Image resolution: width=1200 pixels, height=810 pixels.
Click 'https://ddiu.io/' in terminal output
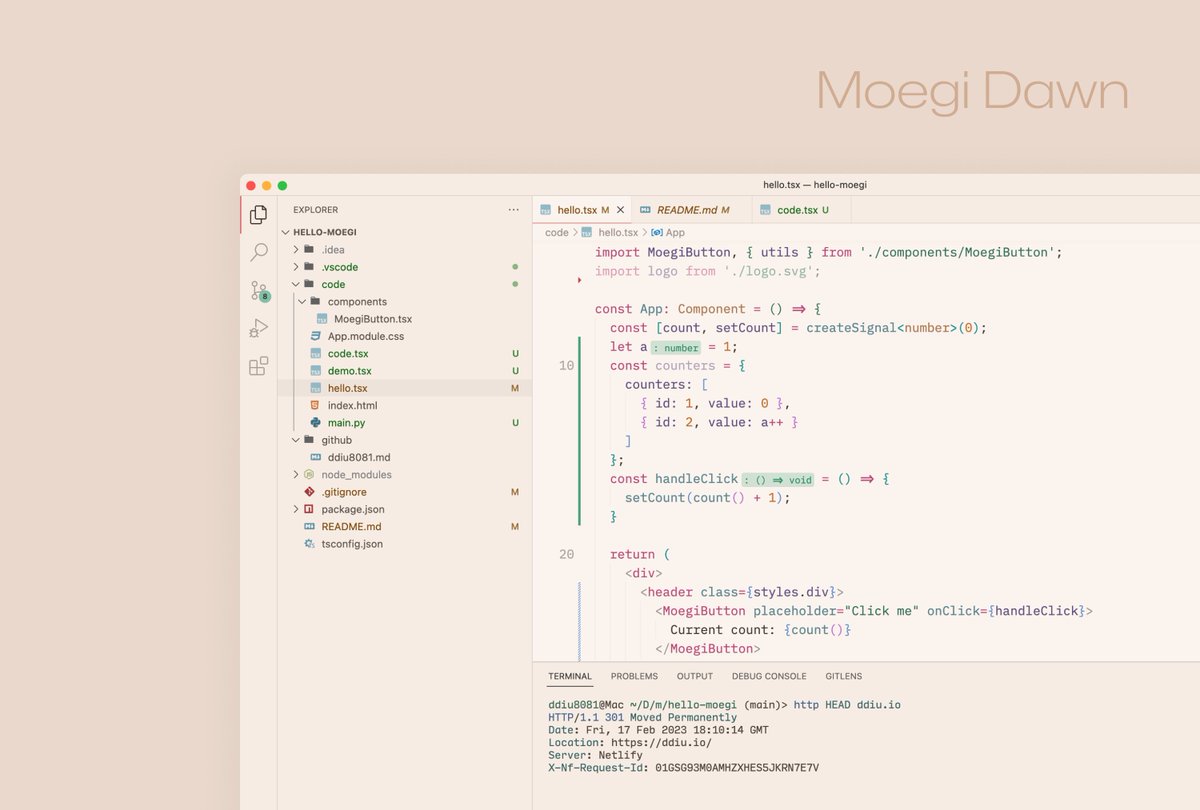662,742
